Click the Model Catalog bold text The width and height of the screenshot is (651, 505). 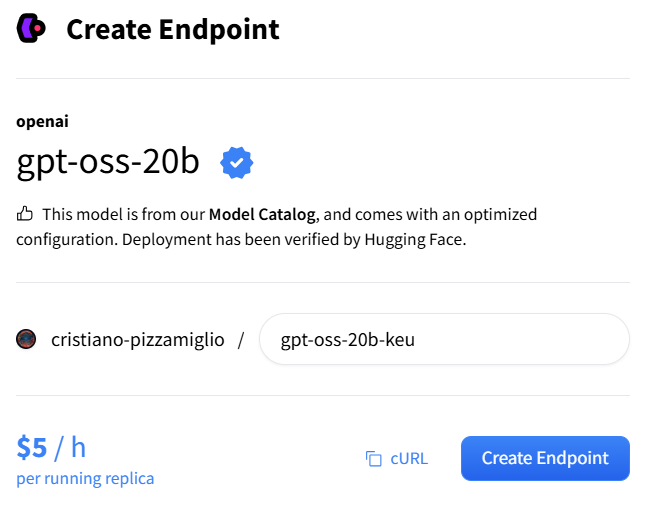coord(262,214)
